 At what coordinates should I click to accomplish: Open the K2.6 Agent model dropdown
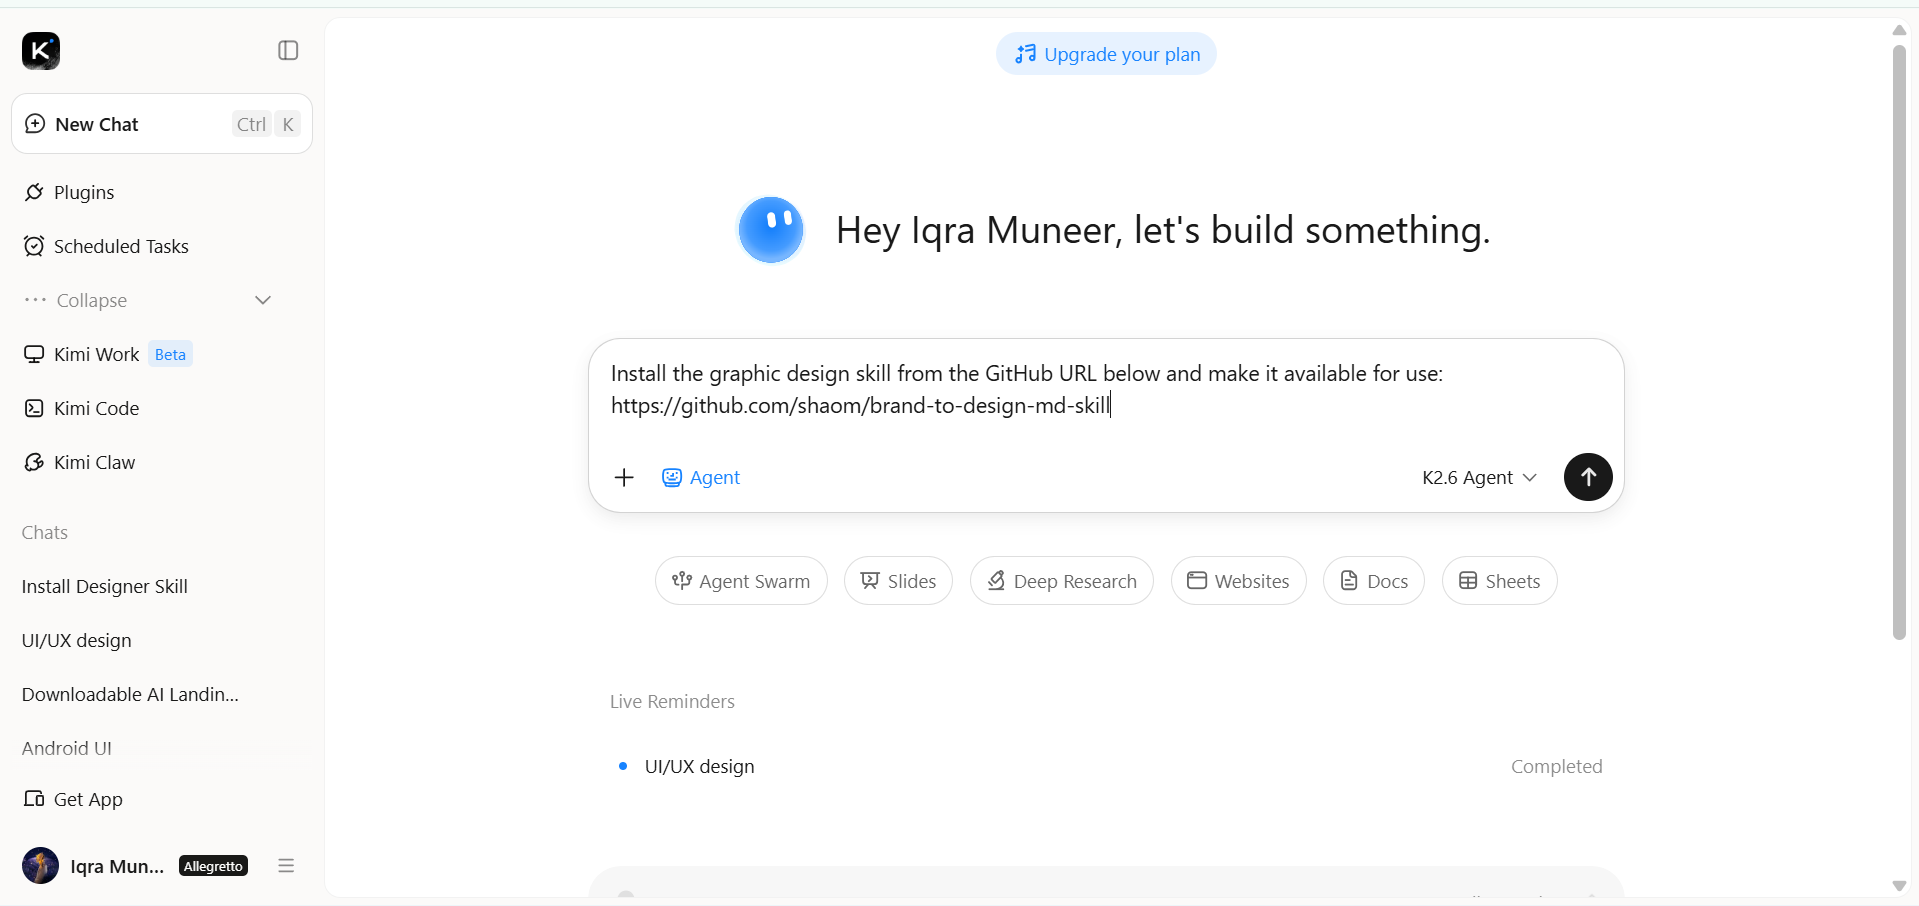click(x=1479, y=477)
